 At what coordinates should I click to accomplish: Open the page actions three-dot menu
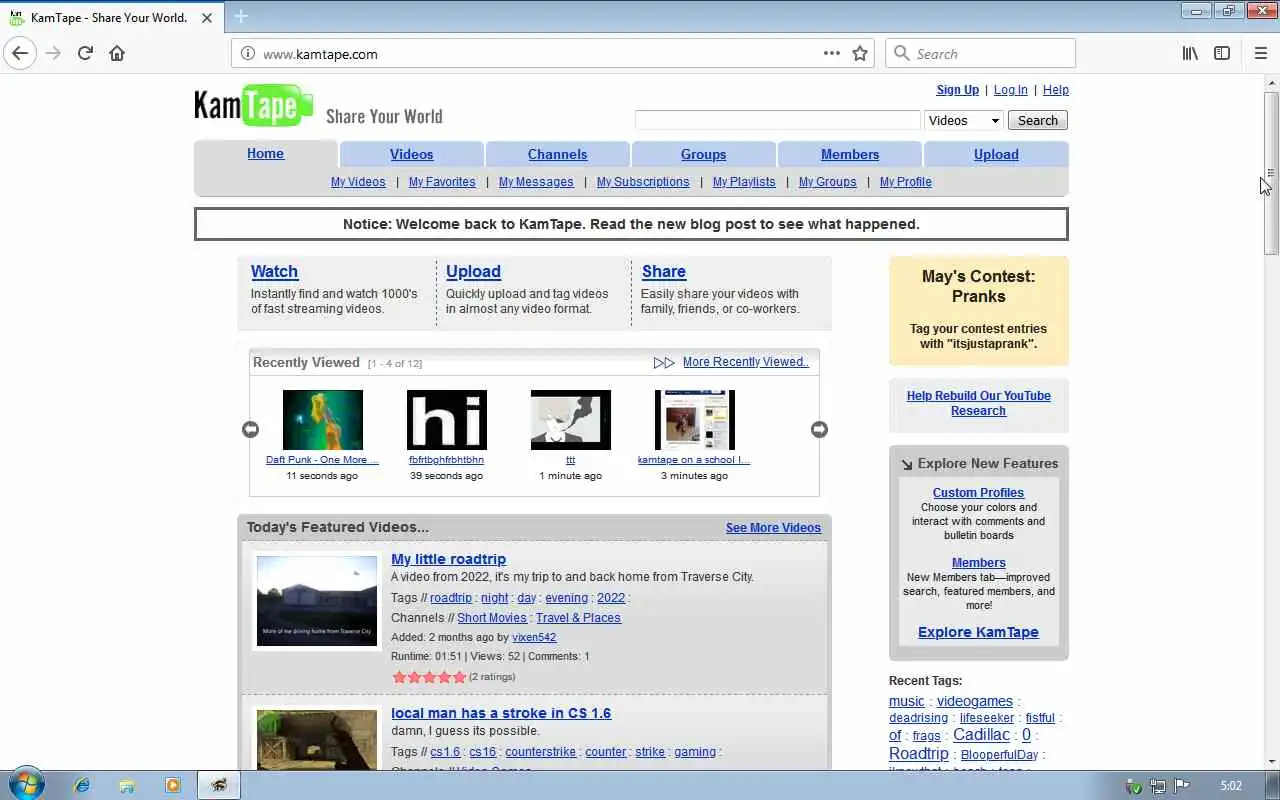(x=832, y=54)
